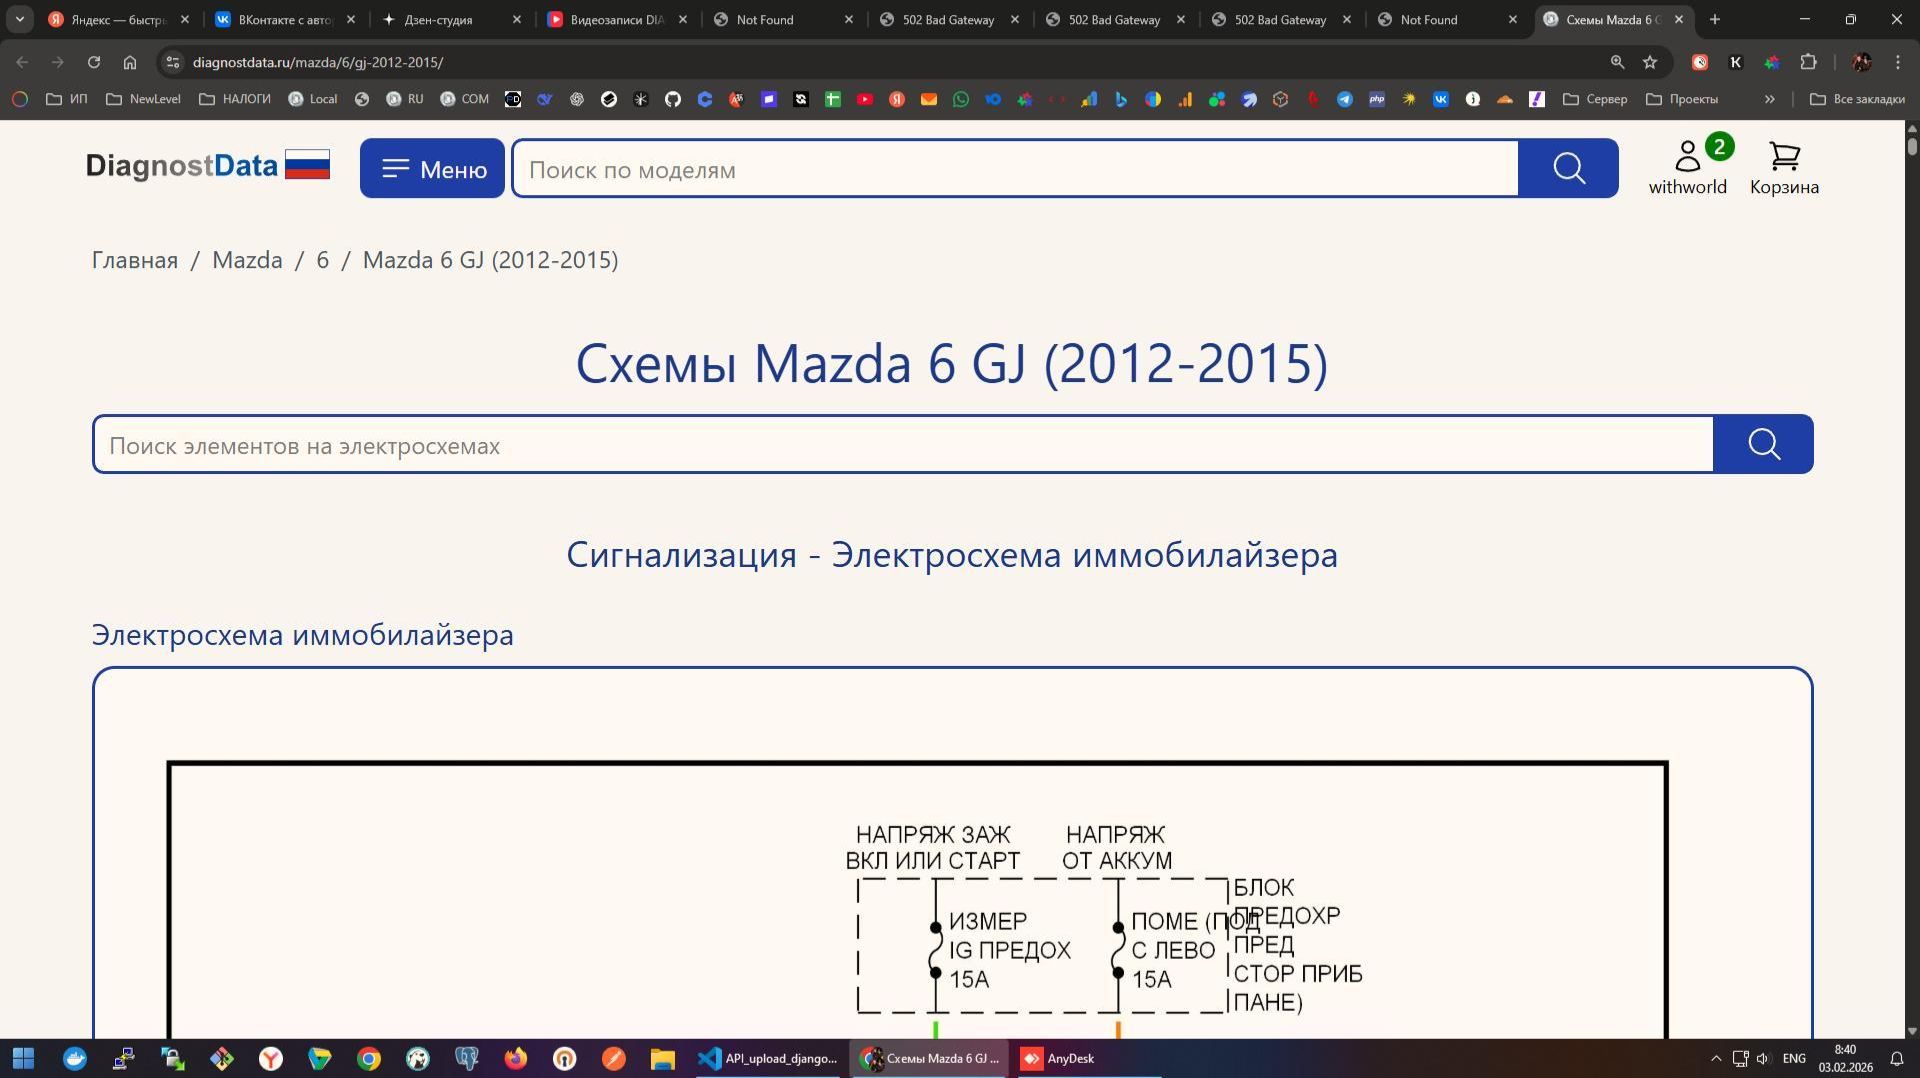The height and width of the screenshot is (1078, 1920).
Task: Open the GitHub bookmark icon
Action: click(673, 99)
